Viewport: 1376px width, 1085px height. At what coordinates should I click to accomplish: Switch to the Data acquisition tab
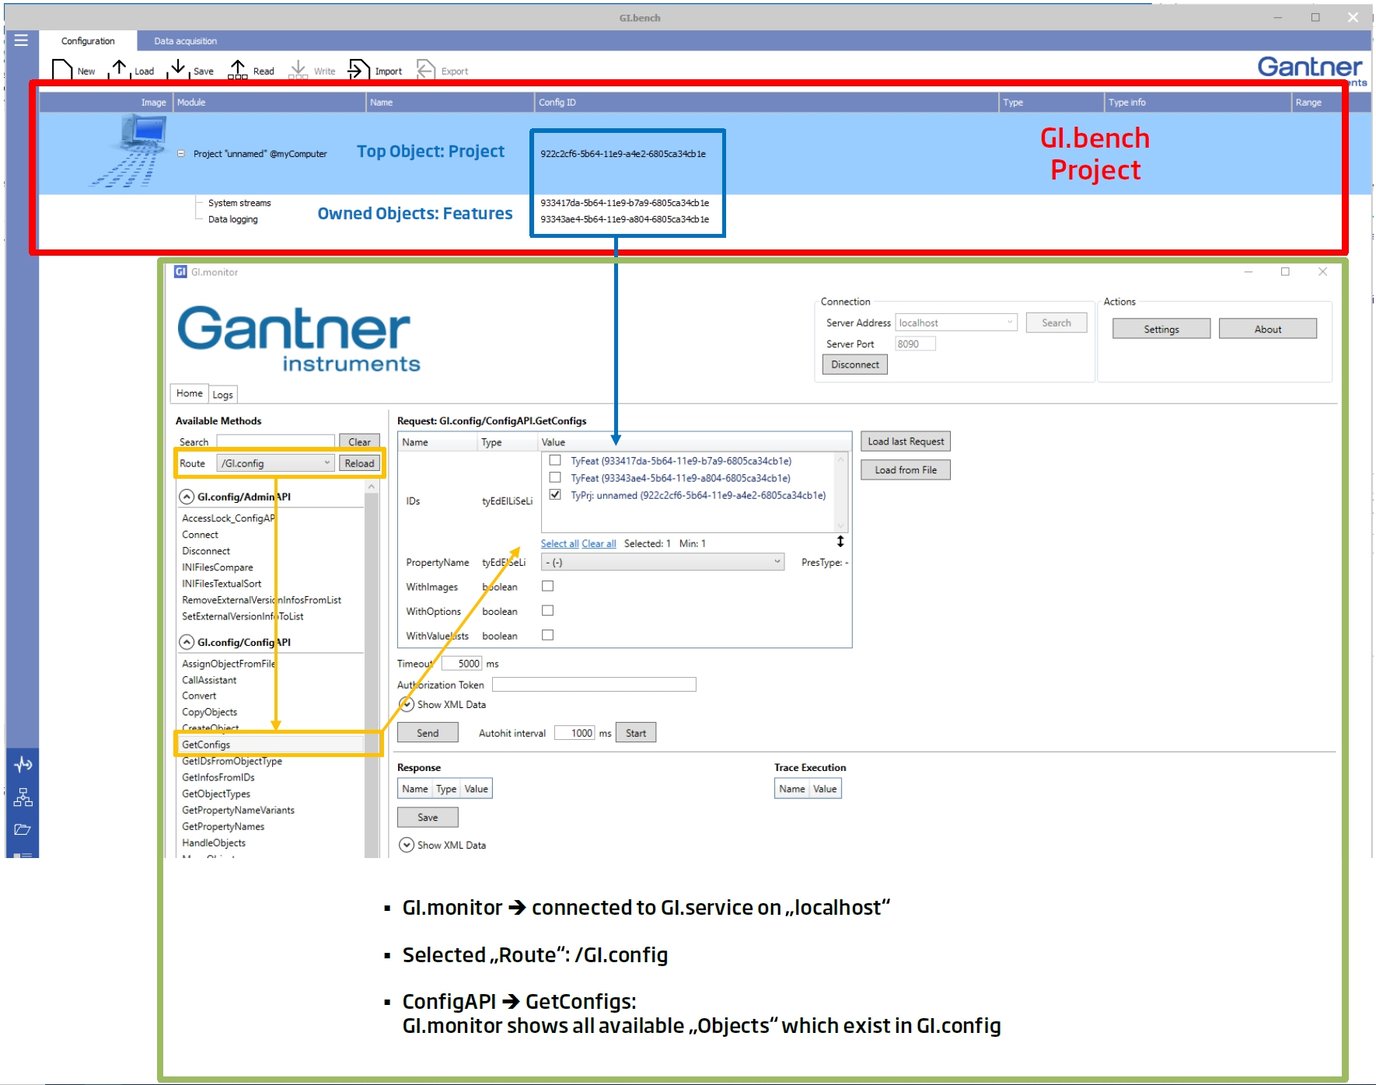[x=185, y=41]
